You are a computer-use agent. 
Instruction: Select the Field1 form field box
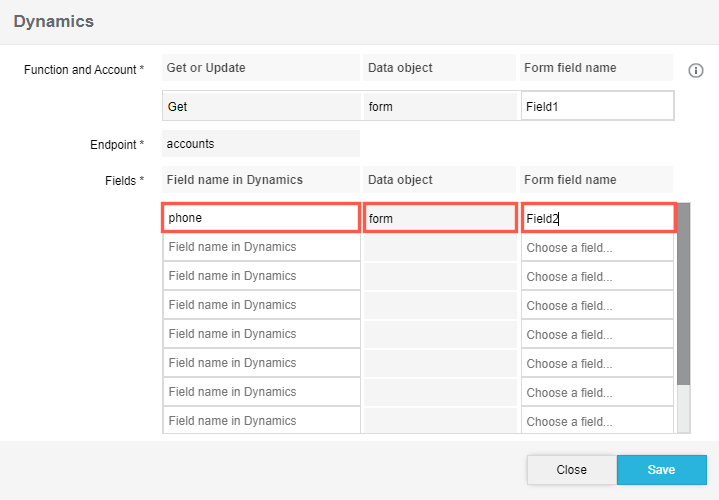click(597, 106)
